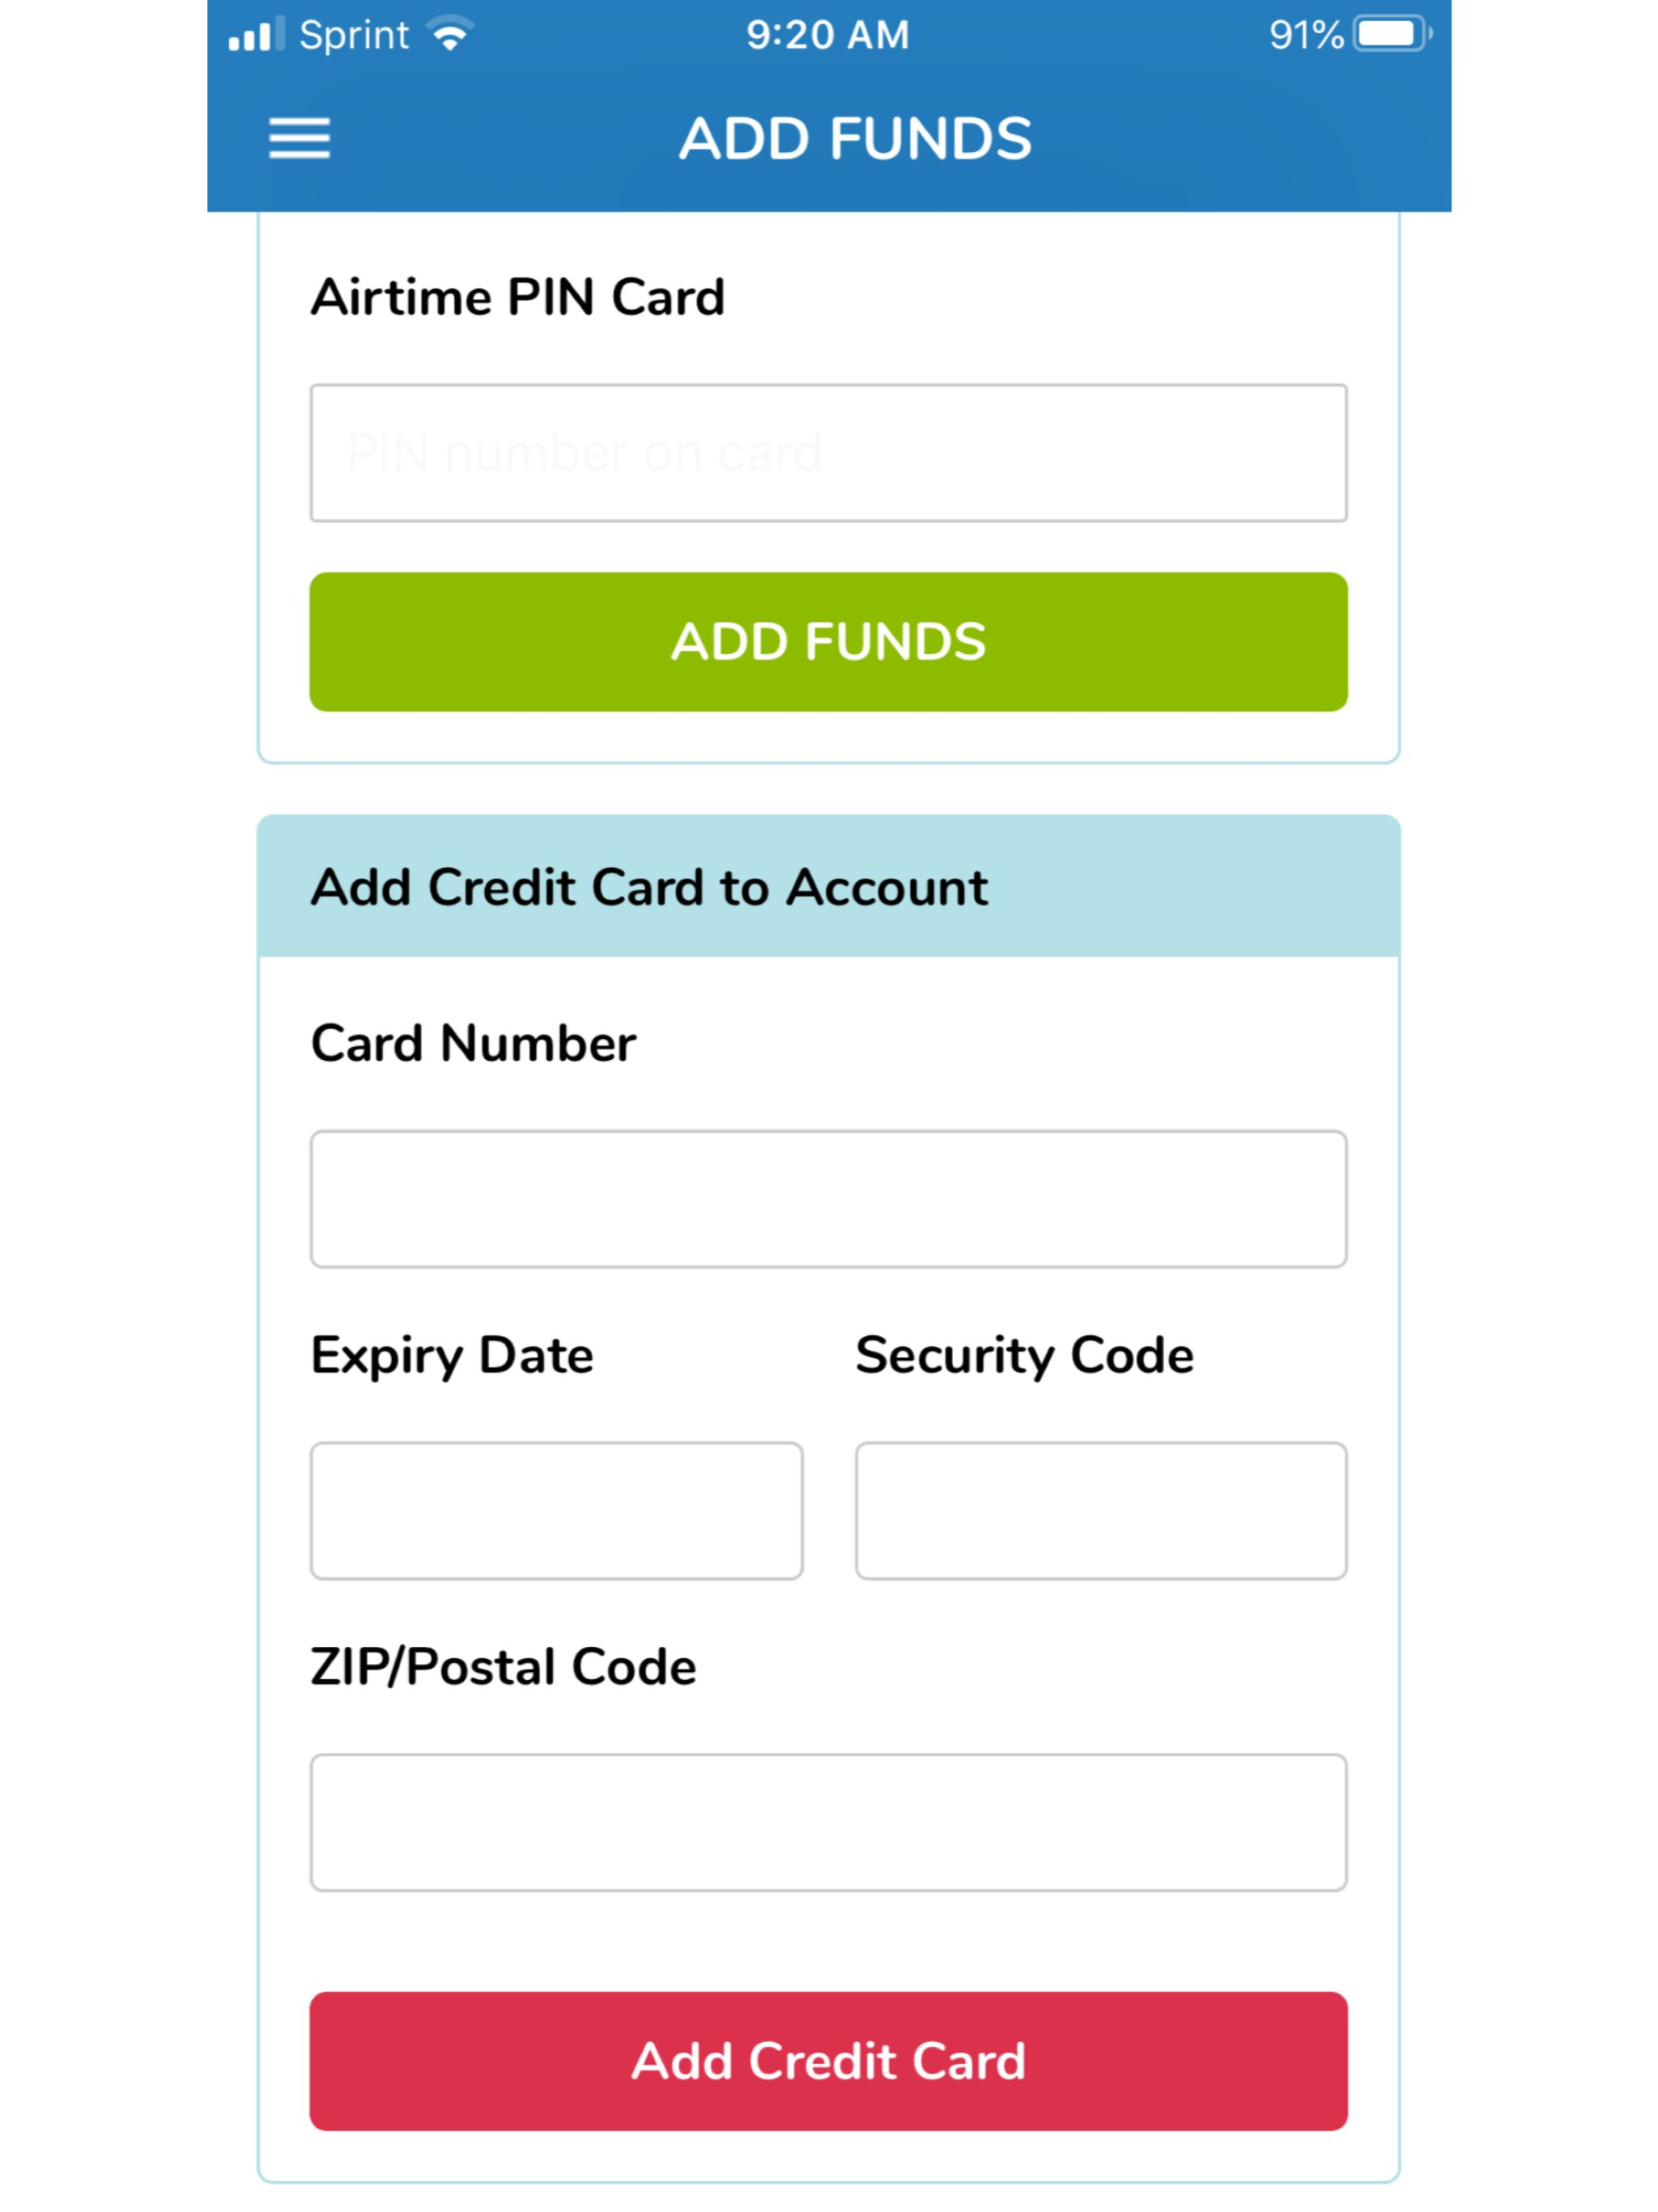Tap the Security Code input field
Screen dimensions: 1658x2212
pos(1099,1509)
